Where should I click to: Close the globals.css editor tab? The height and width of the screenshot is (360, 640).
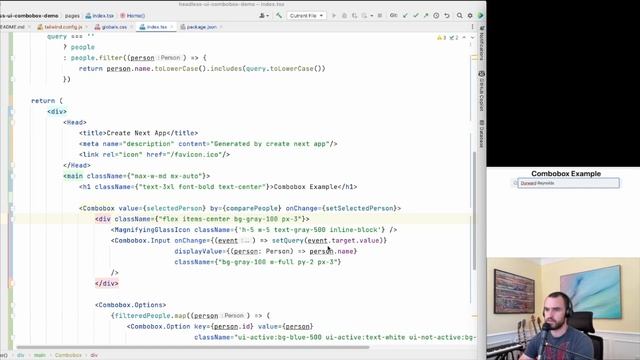[x=131, y=27]
